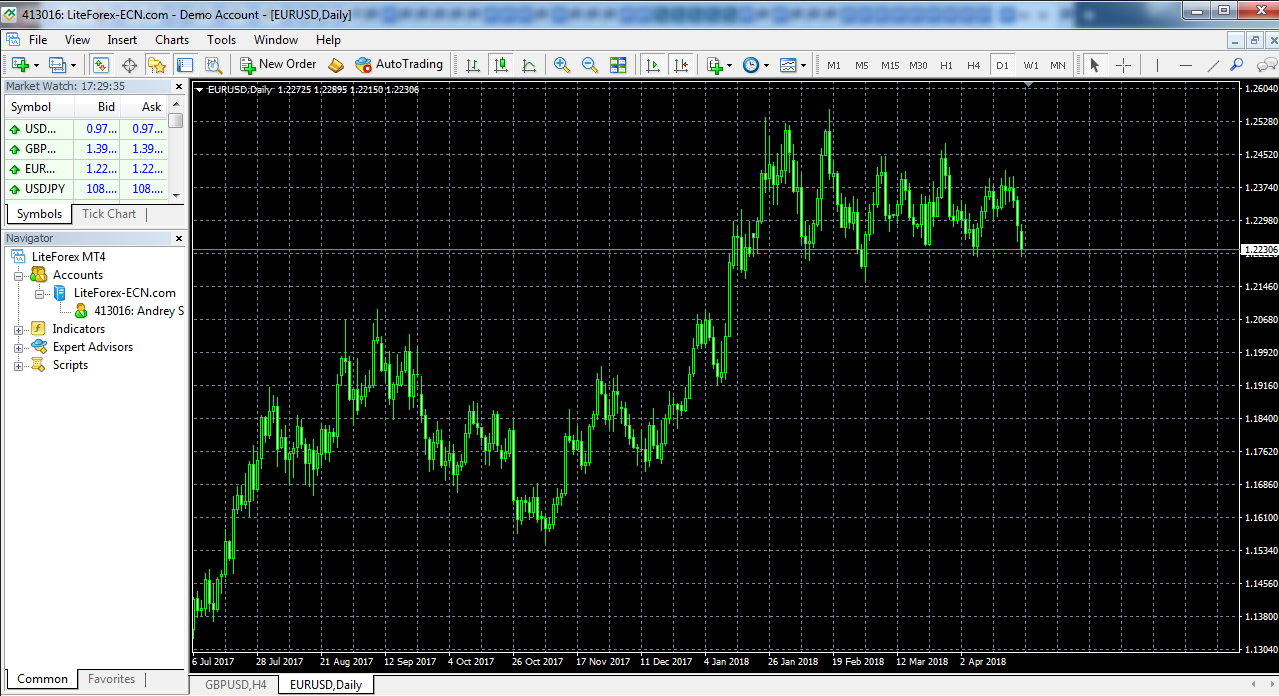1279x696 pixels.
Task: Toggle Auto Scroll chart icon
Action: coord(653,64)
